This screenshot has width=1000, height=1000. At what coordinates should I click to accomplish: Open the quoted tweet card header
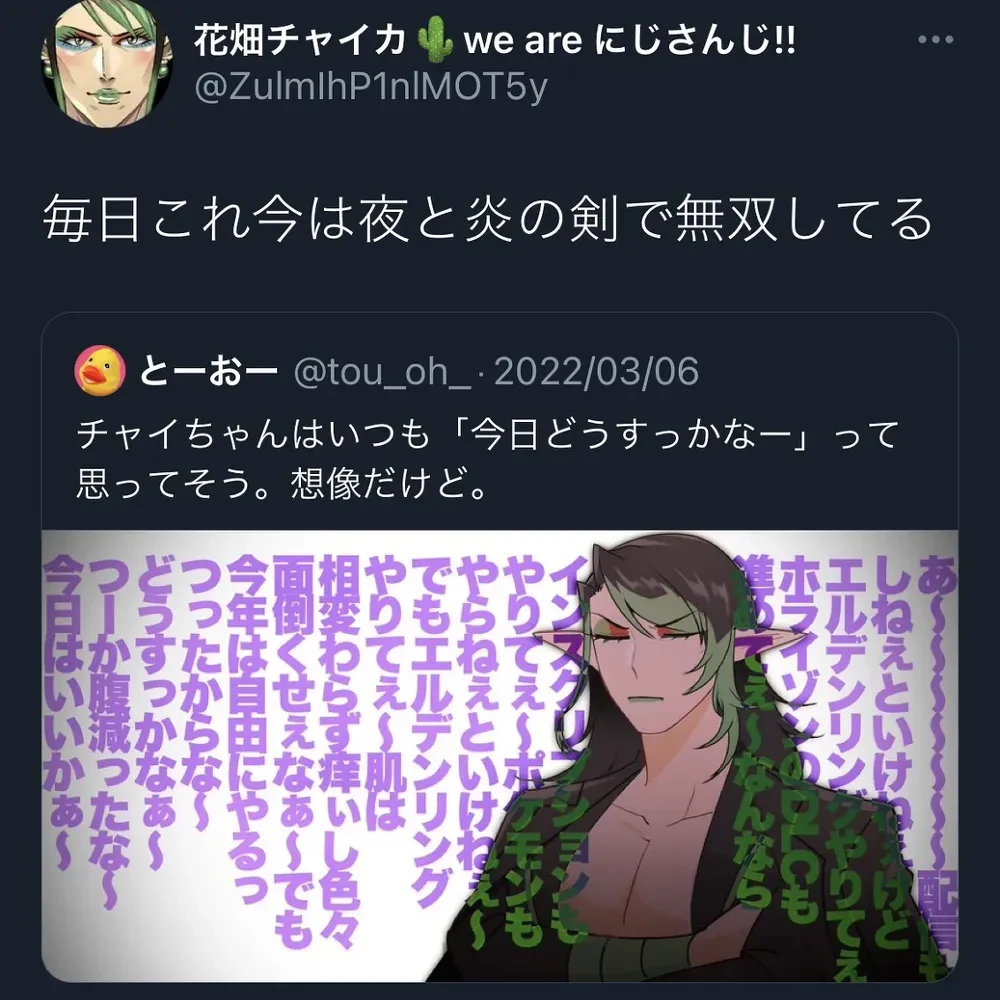point(386,372)
